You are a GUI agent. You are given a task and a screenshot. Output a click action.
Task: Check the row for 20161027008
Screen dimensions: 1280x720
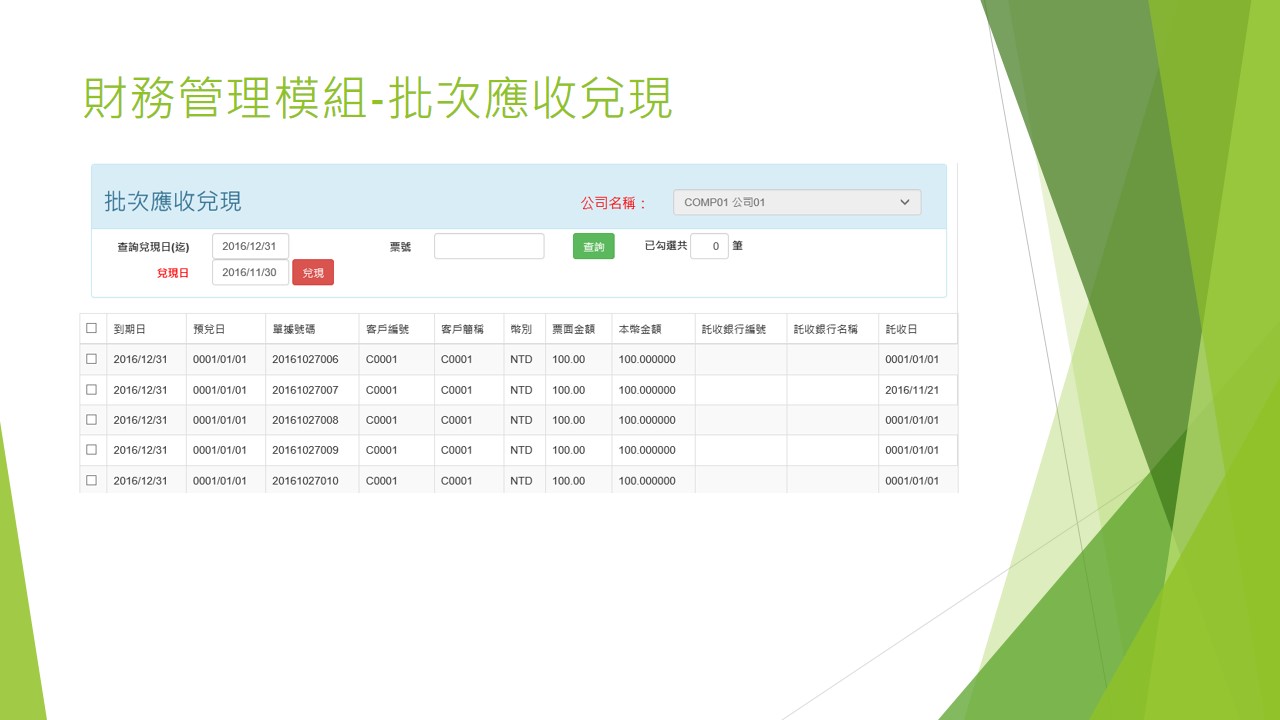point(92,420)
